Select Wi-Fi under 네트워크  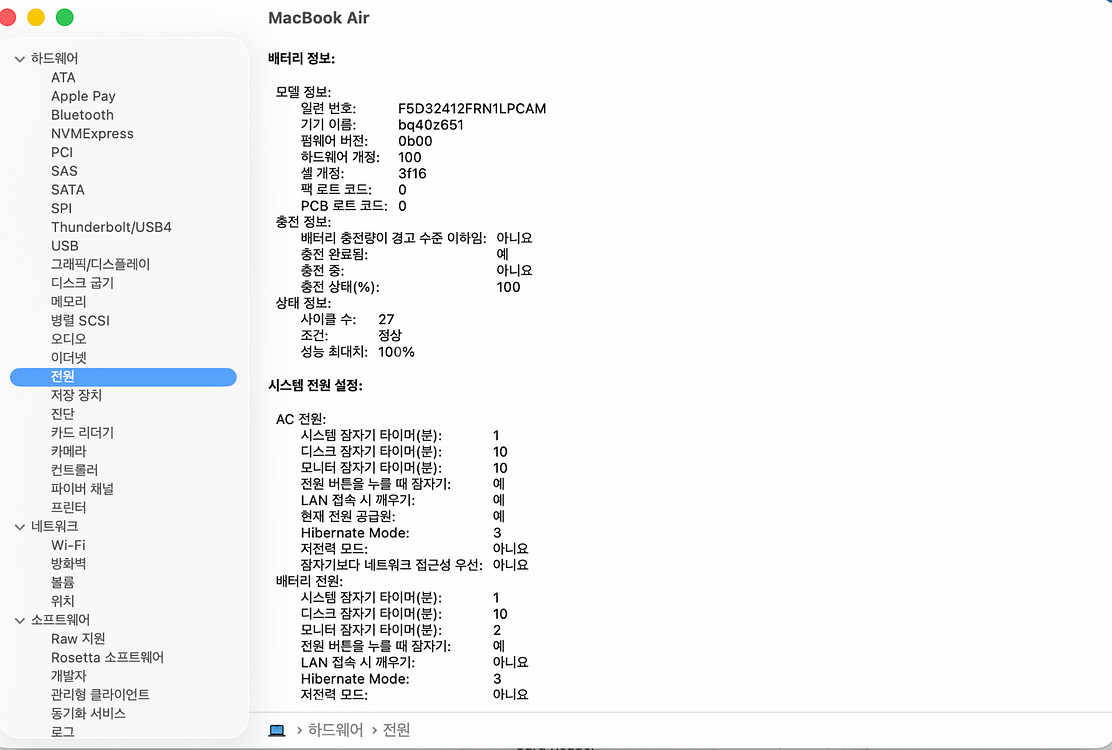[68, 544]
